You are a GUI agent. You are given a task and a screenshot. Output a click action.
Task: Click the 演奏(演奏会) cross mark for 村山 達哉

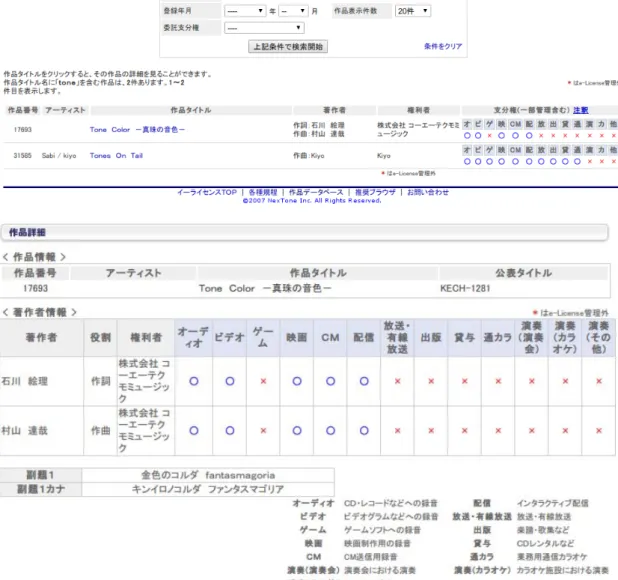click(532, 431)
